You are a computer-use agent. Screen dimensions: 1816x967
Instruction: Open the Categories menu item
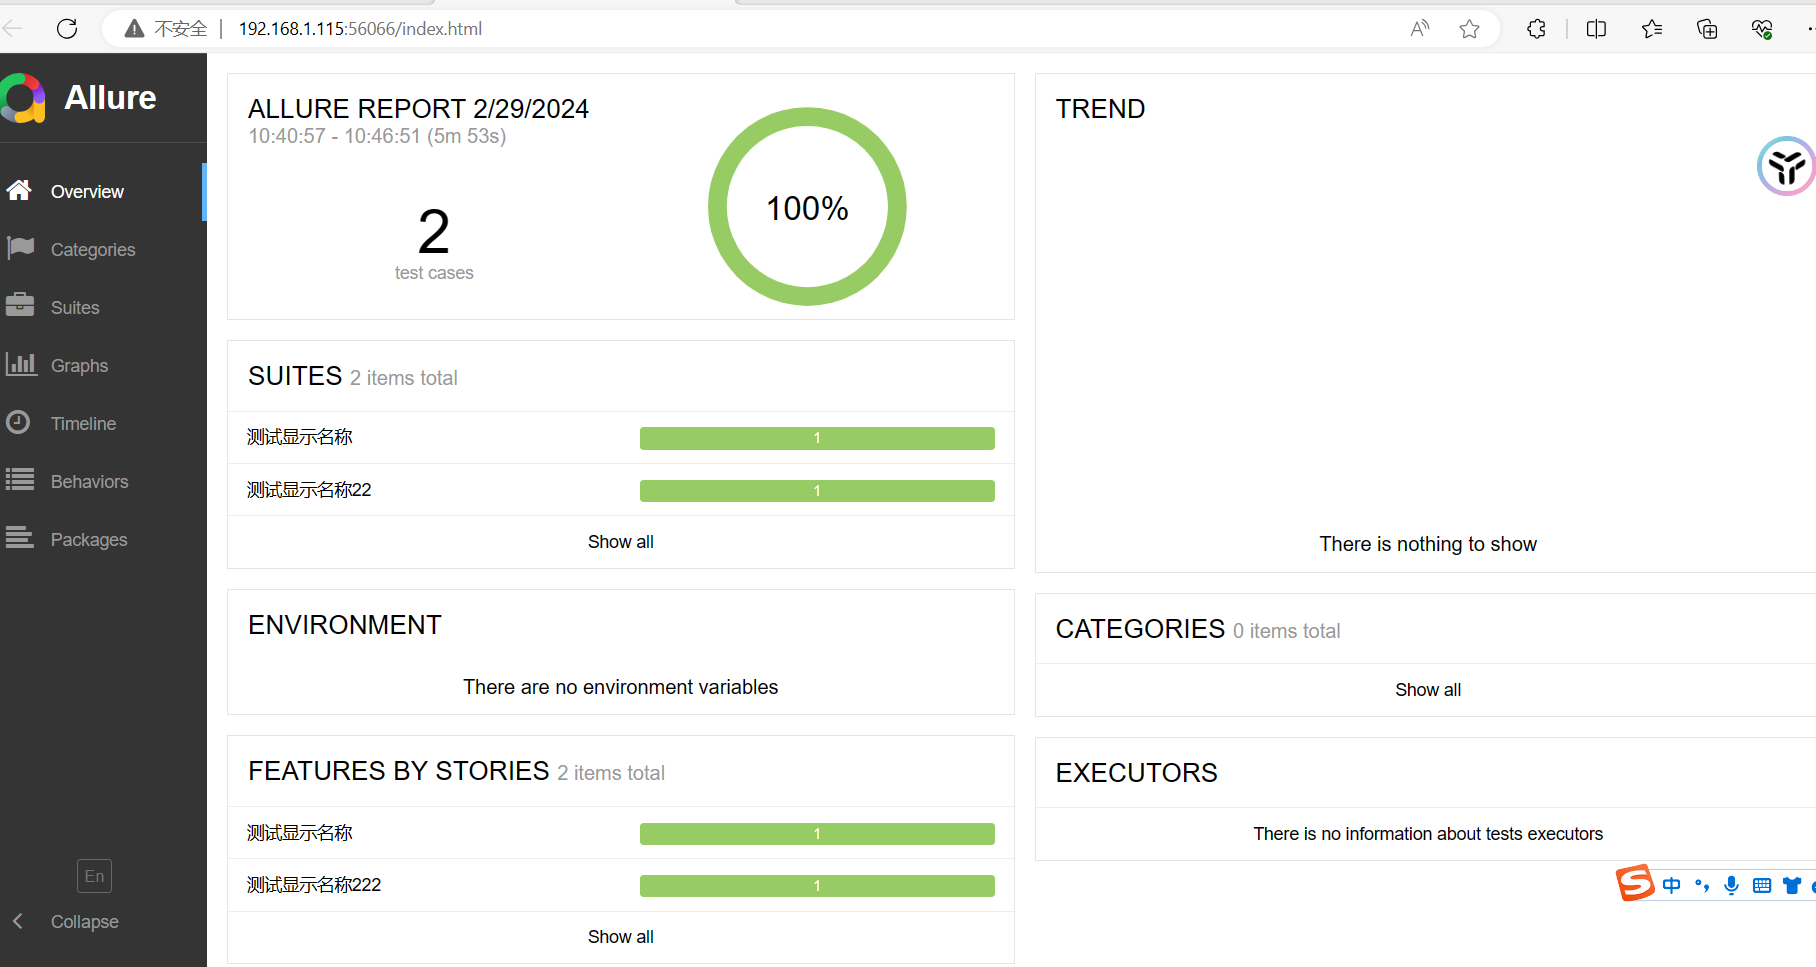[x=103, y=250]
